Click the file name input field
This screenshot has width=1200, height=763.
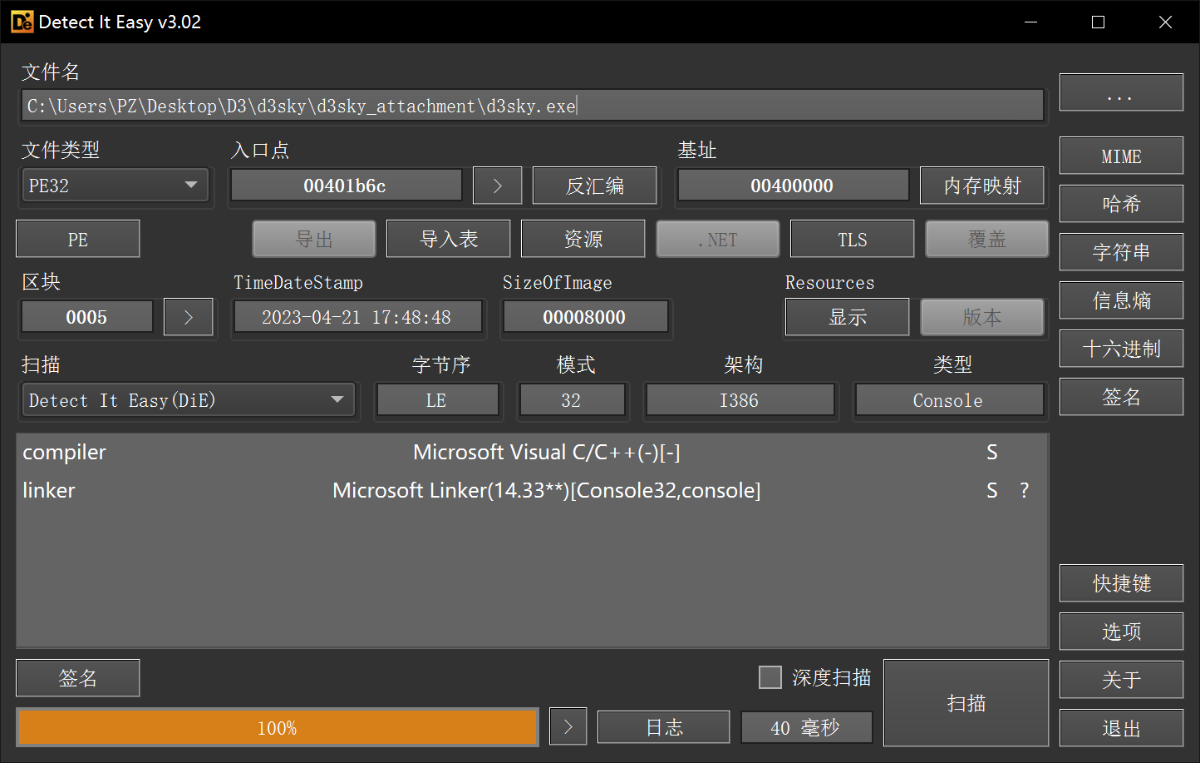[x=533, y=105]
